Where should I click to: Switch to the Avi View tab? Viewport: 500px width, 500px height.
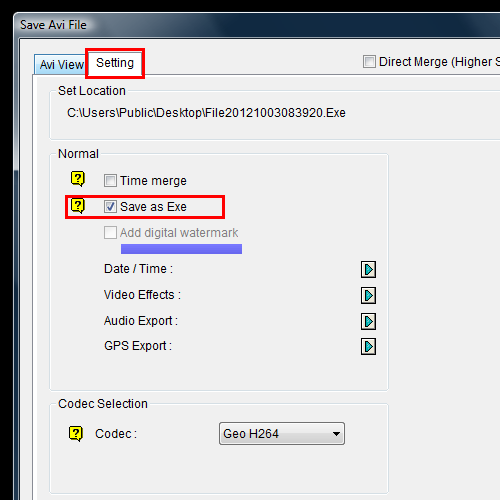(x=61, y=64)
